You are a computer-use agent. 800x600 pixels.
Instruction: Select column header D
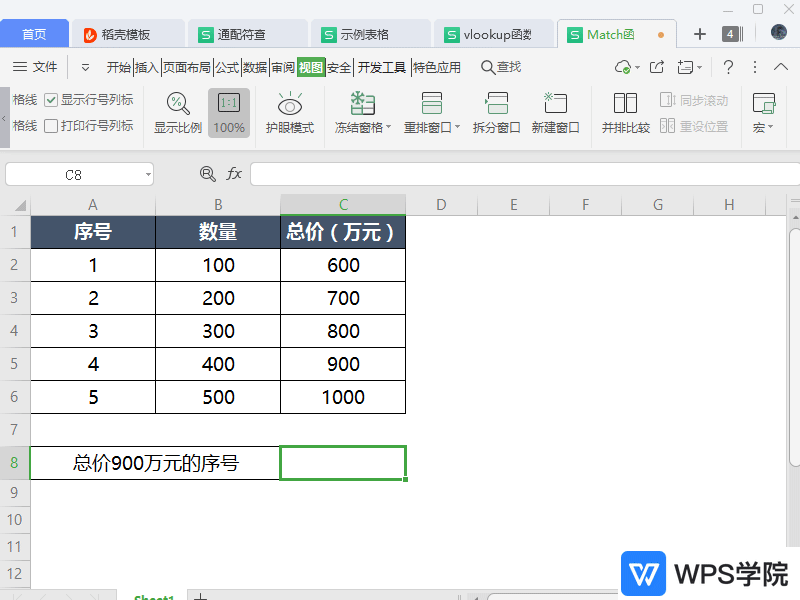tap(441, 204)
